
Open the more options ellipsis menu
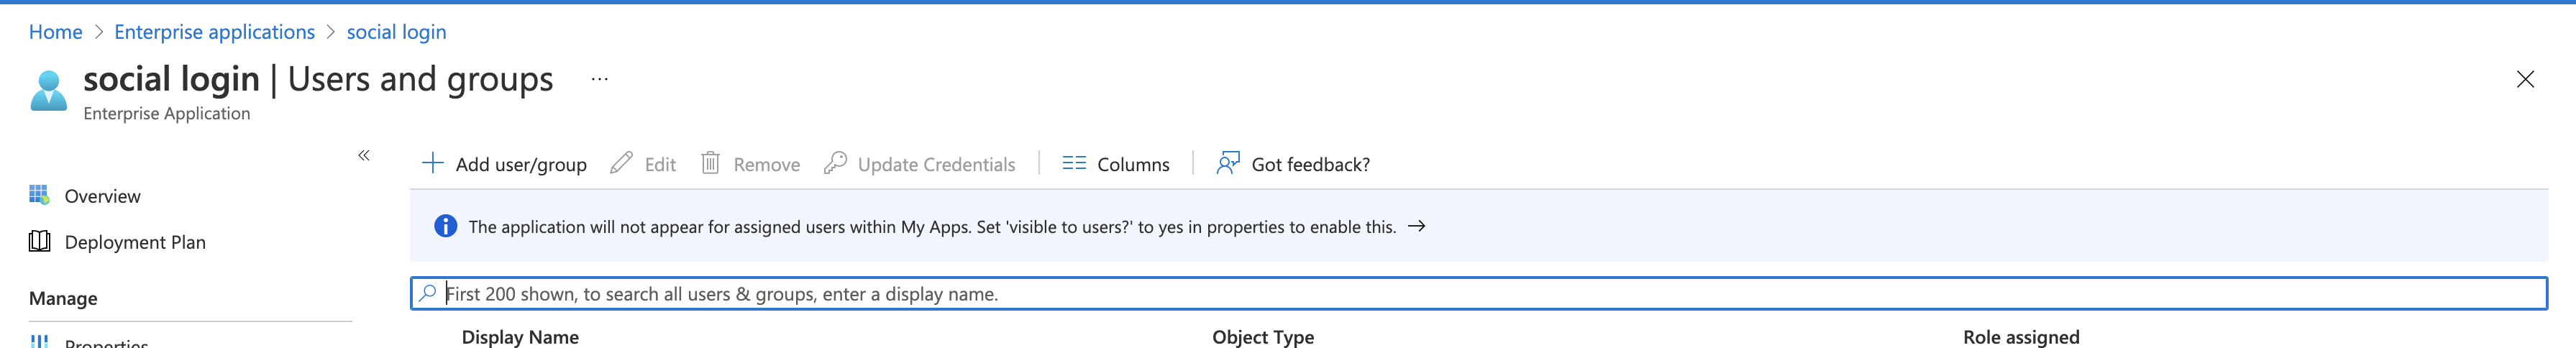pyautogui.click(x=599, y=79)
